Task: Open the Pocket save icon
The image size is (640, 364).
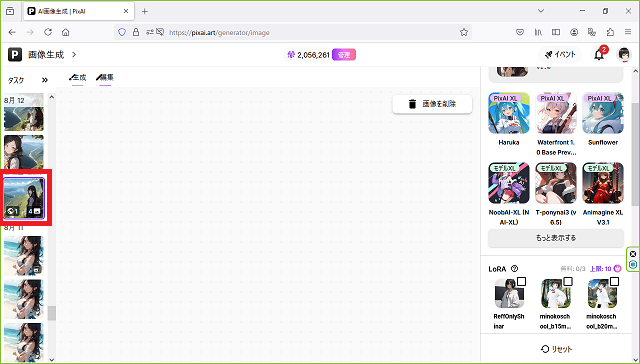Action: [x=520, y=32]
